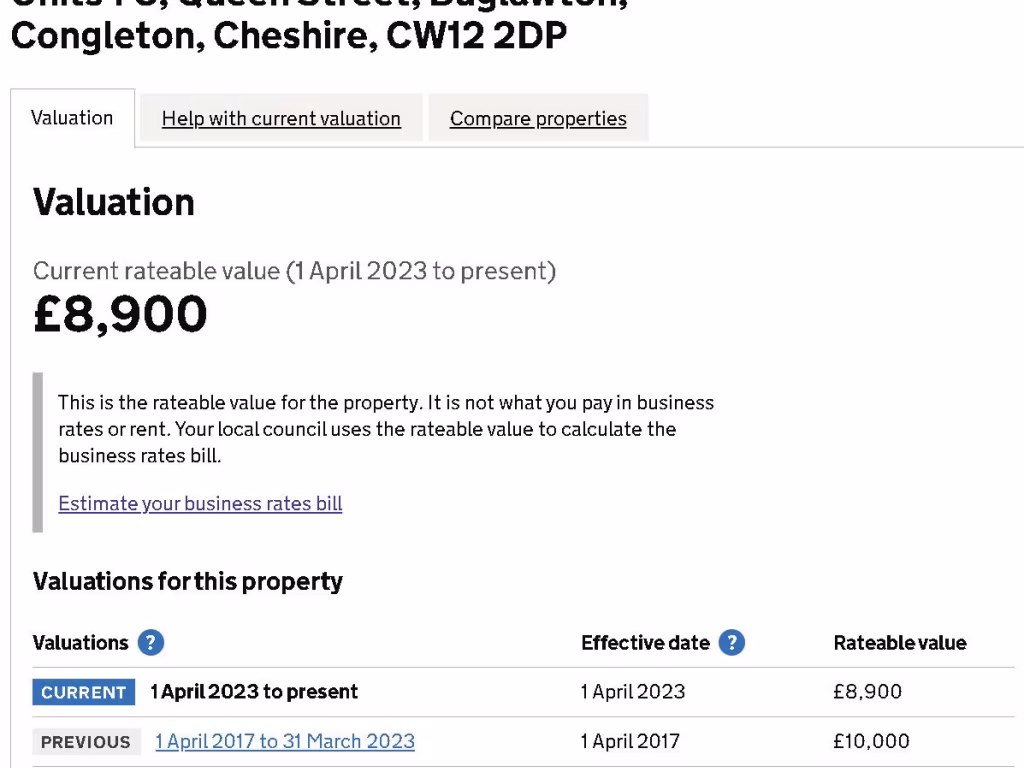Select the Compare properties tab
This screenshot has width=1024, height=768.
(x=538, y=119)
